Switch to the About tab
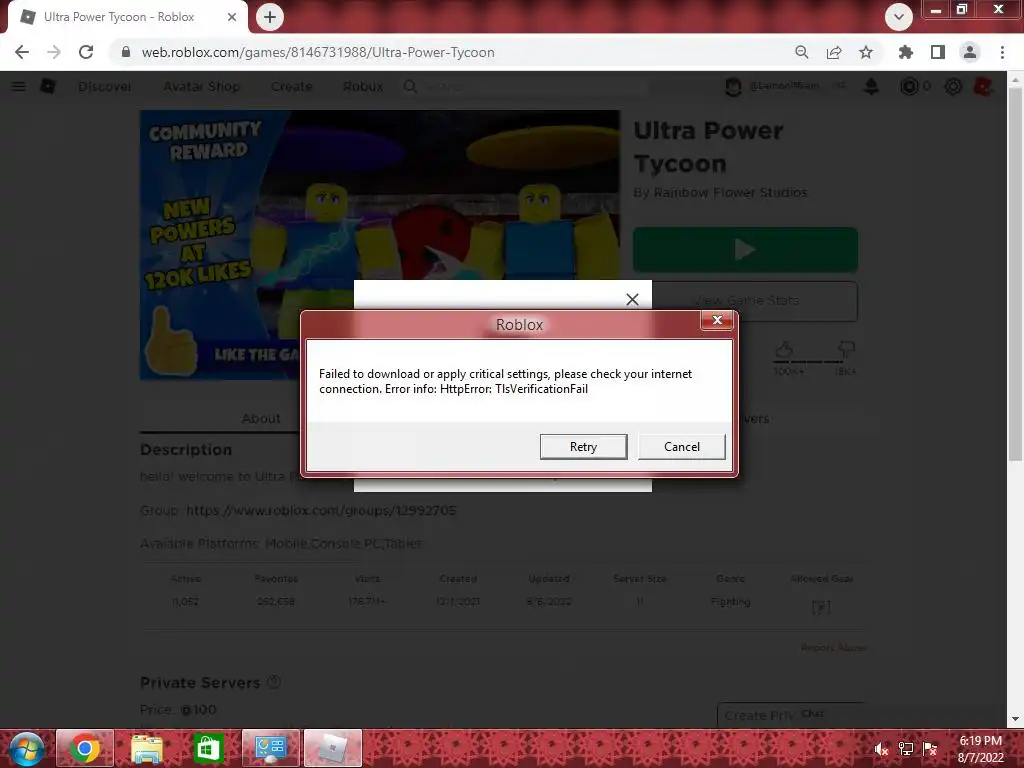Image resolution: width=1024 pixels, height=768 pixels. click(261, 419)
